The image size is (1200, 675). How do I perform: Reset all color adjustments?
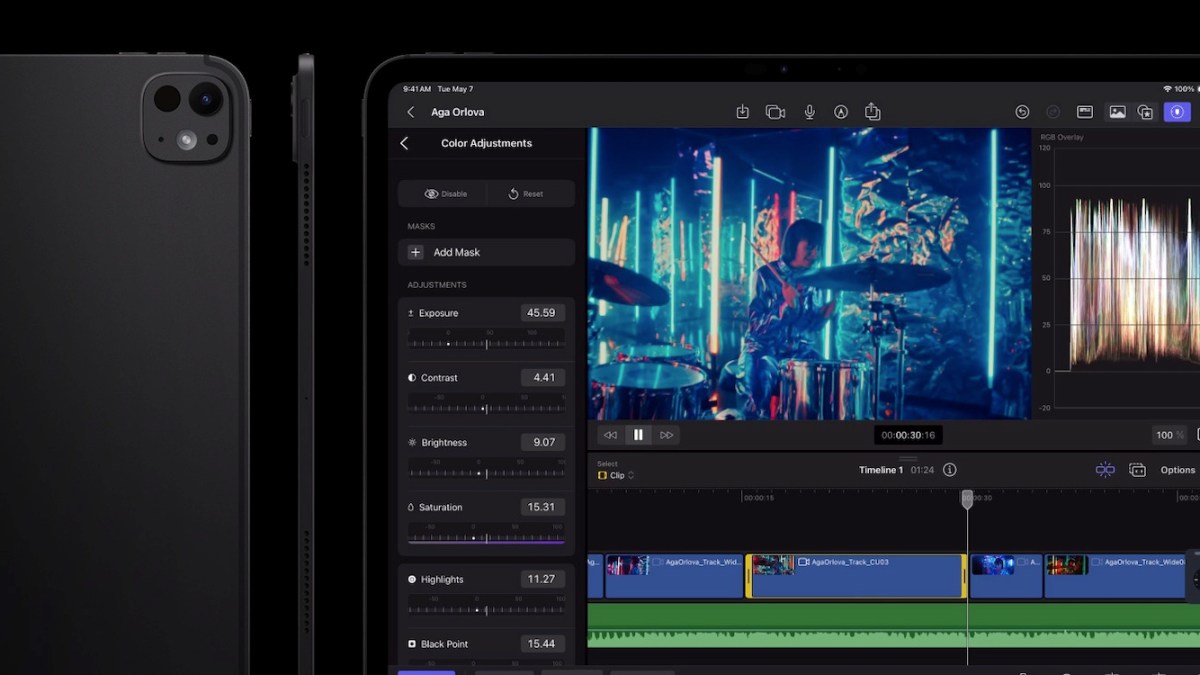[530, 193]
